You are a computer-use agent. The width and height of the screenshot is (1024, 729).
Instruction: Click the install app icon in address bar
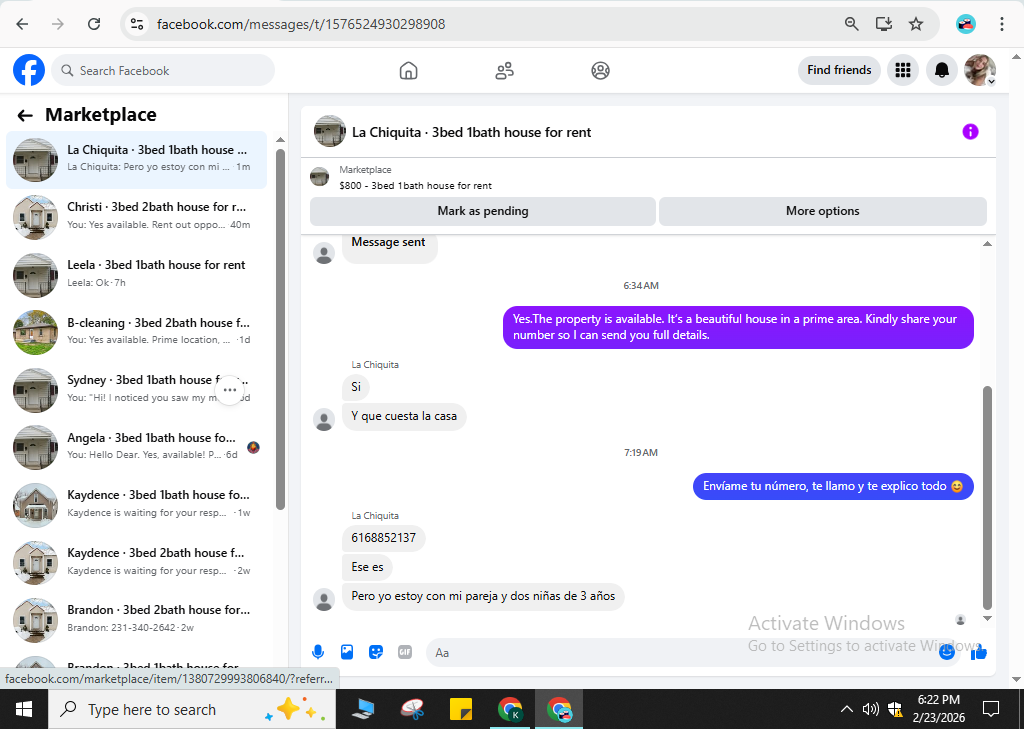(884, 24)
